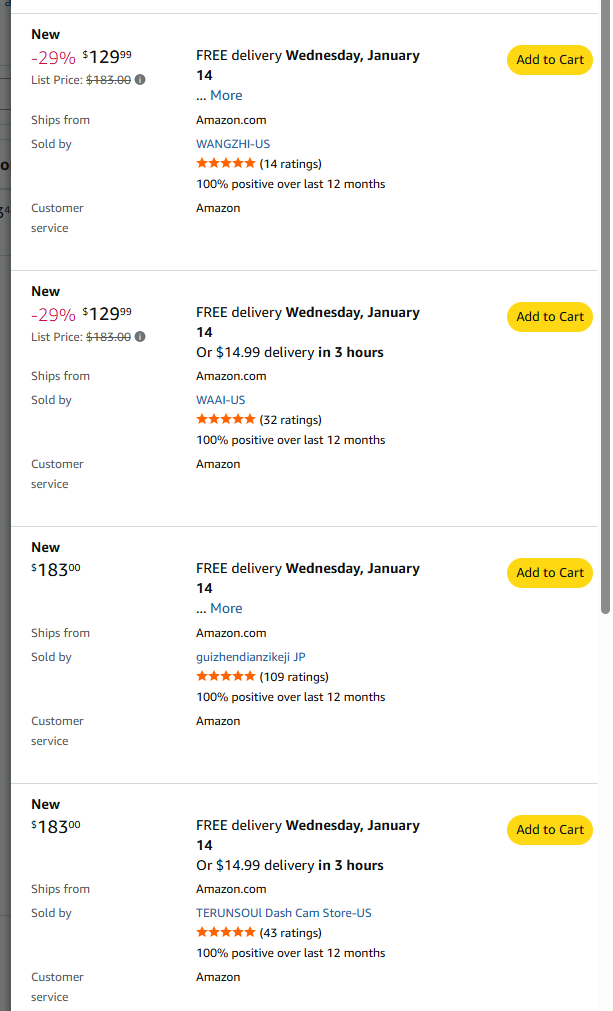Screen dimensions: 613x1011
Task: Click the (14 ratings) text
Action: [290, 164]
